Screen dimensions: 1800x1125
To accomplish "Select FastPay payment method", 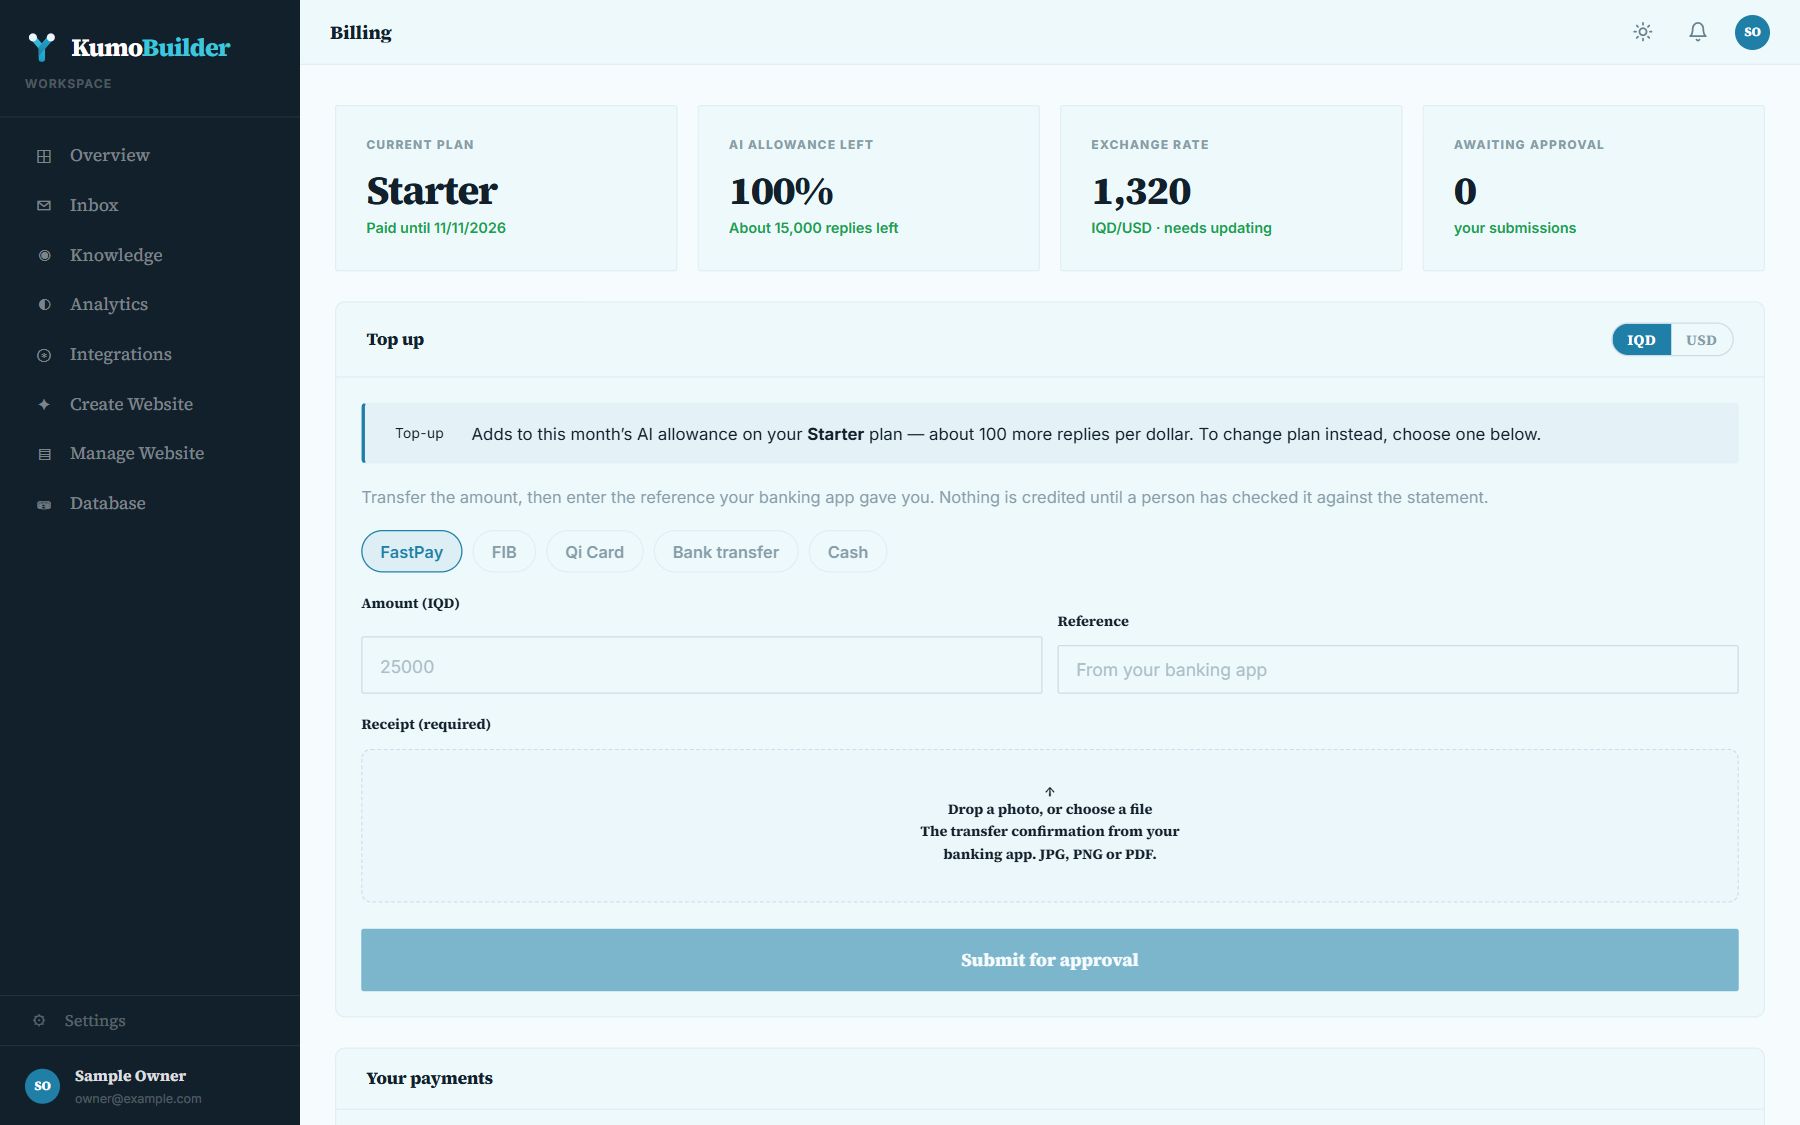I will click(x=411, y=552).
